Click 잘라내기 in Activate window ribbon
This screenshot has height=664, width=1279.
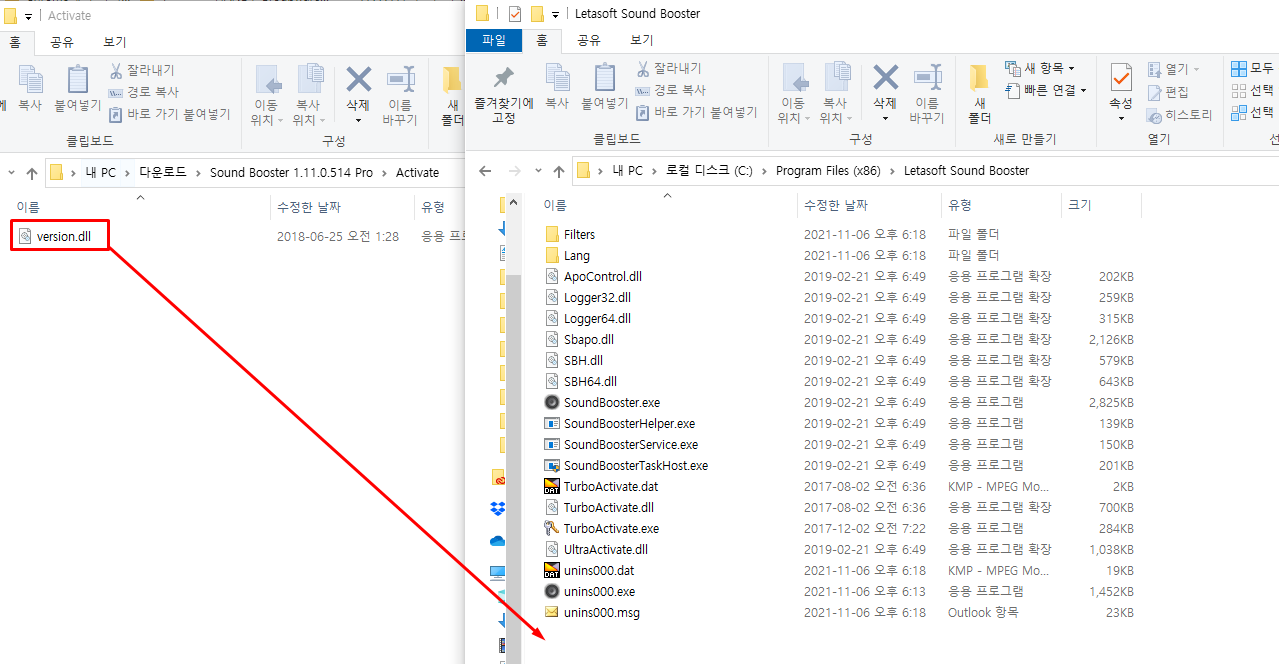point(141,70)
